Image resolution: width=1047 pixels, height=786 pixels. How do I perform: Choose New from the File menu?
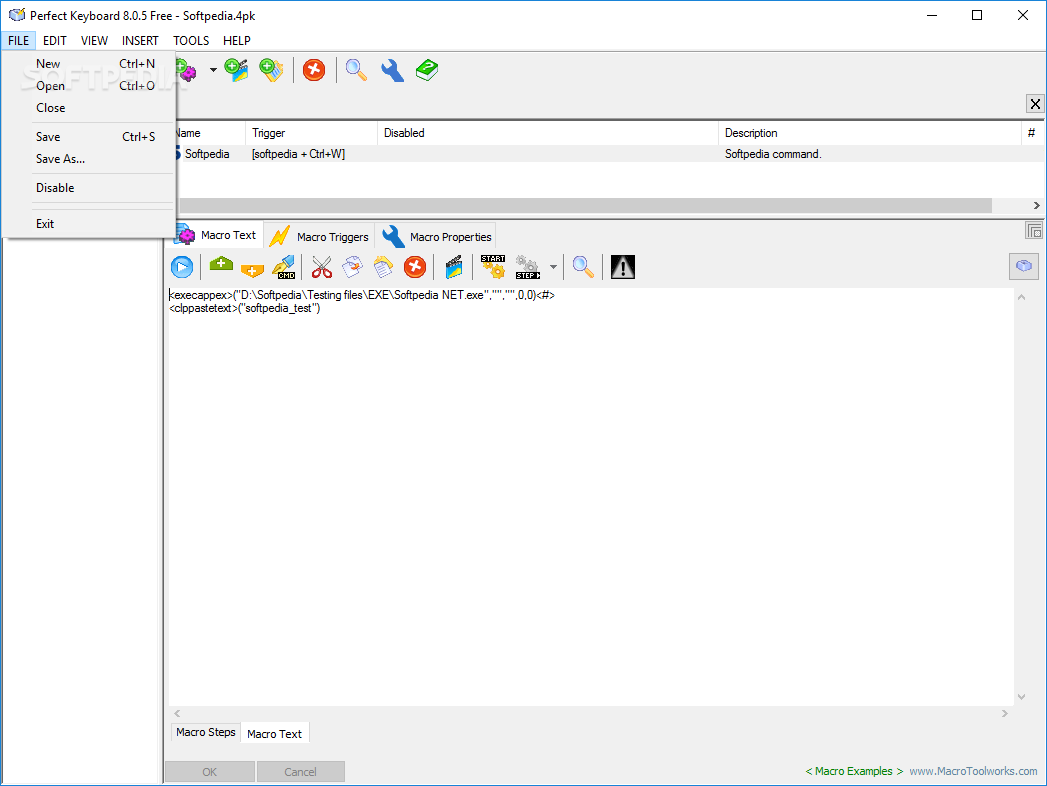coord(89,63)
